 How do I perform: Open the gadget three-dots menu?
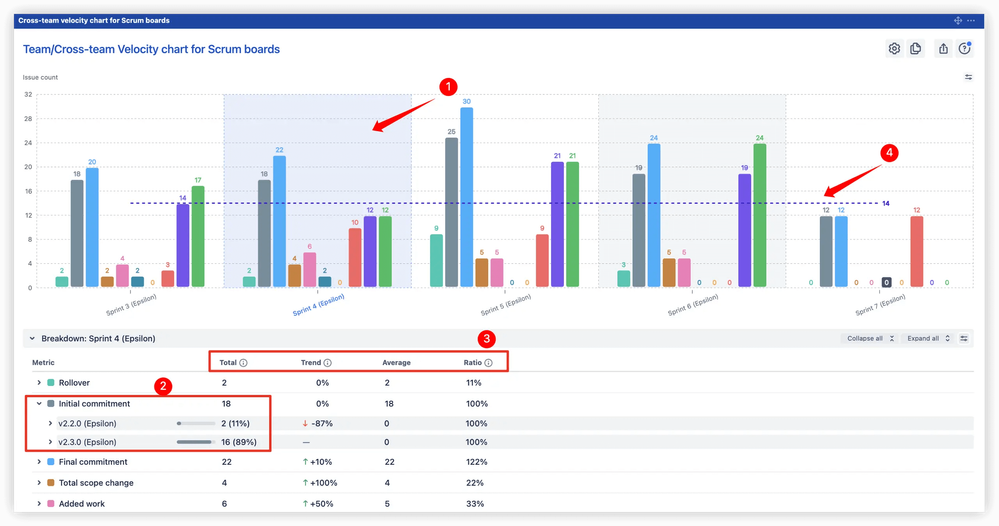coord(971,20)
